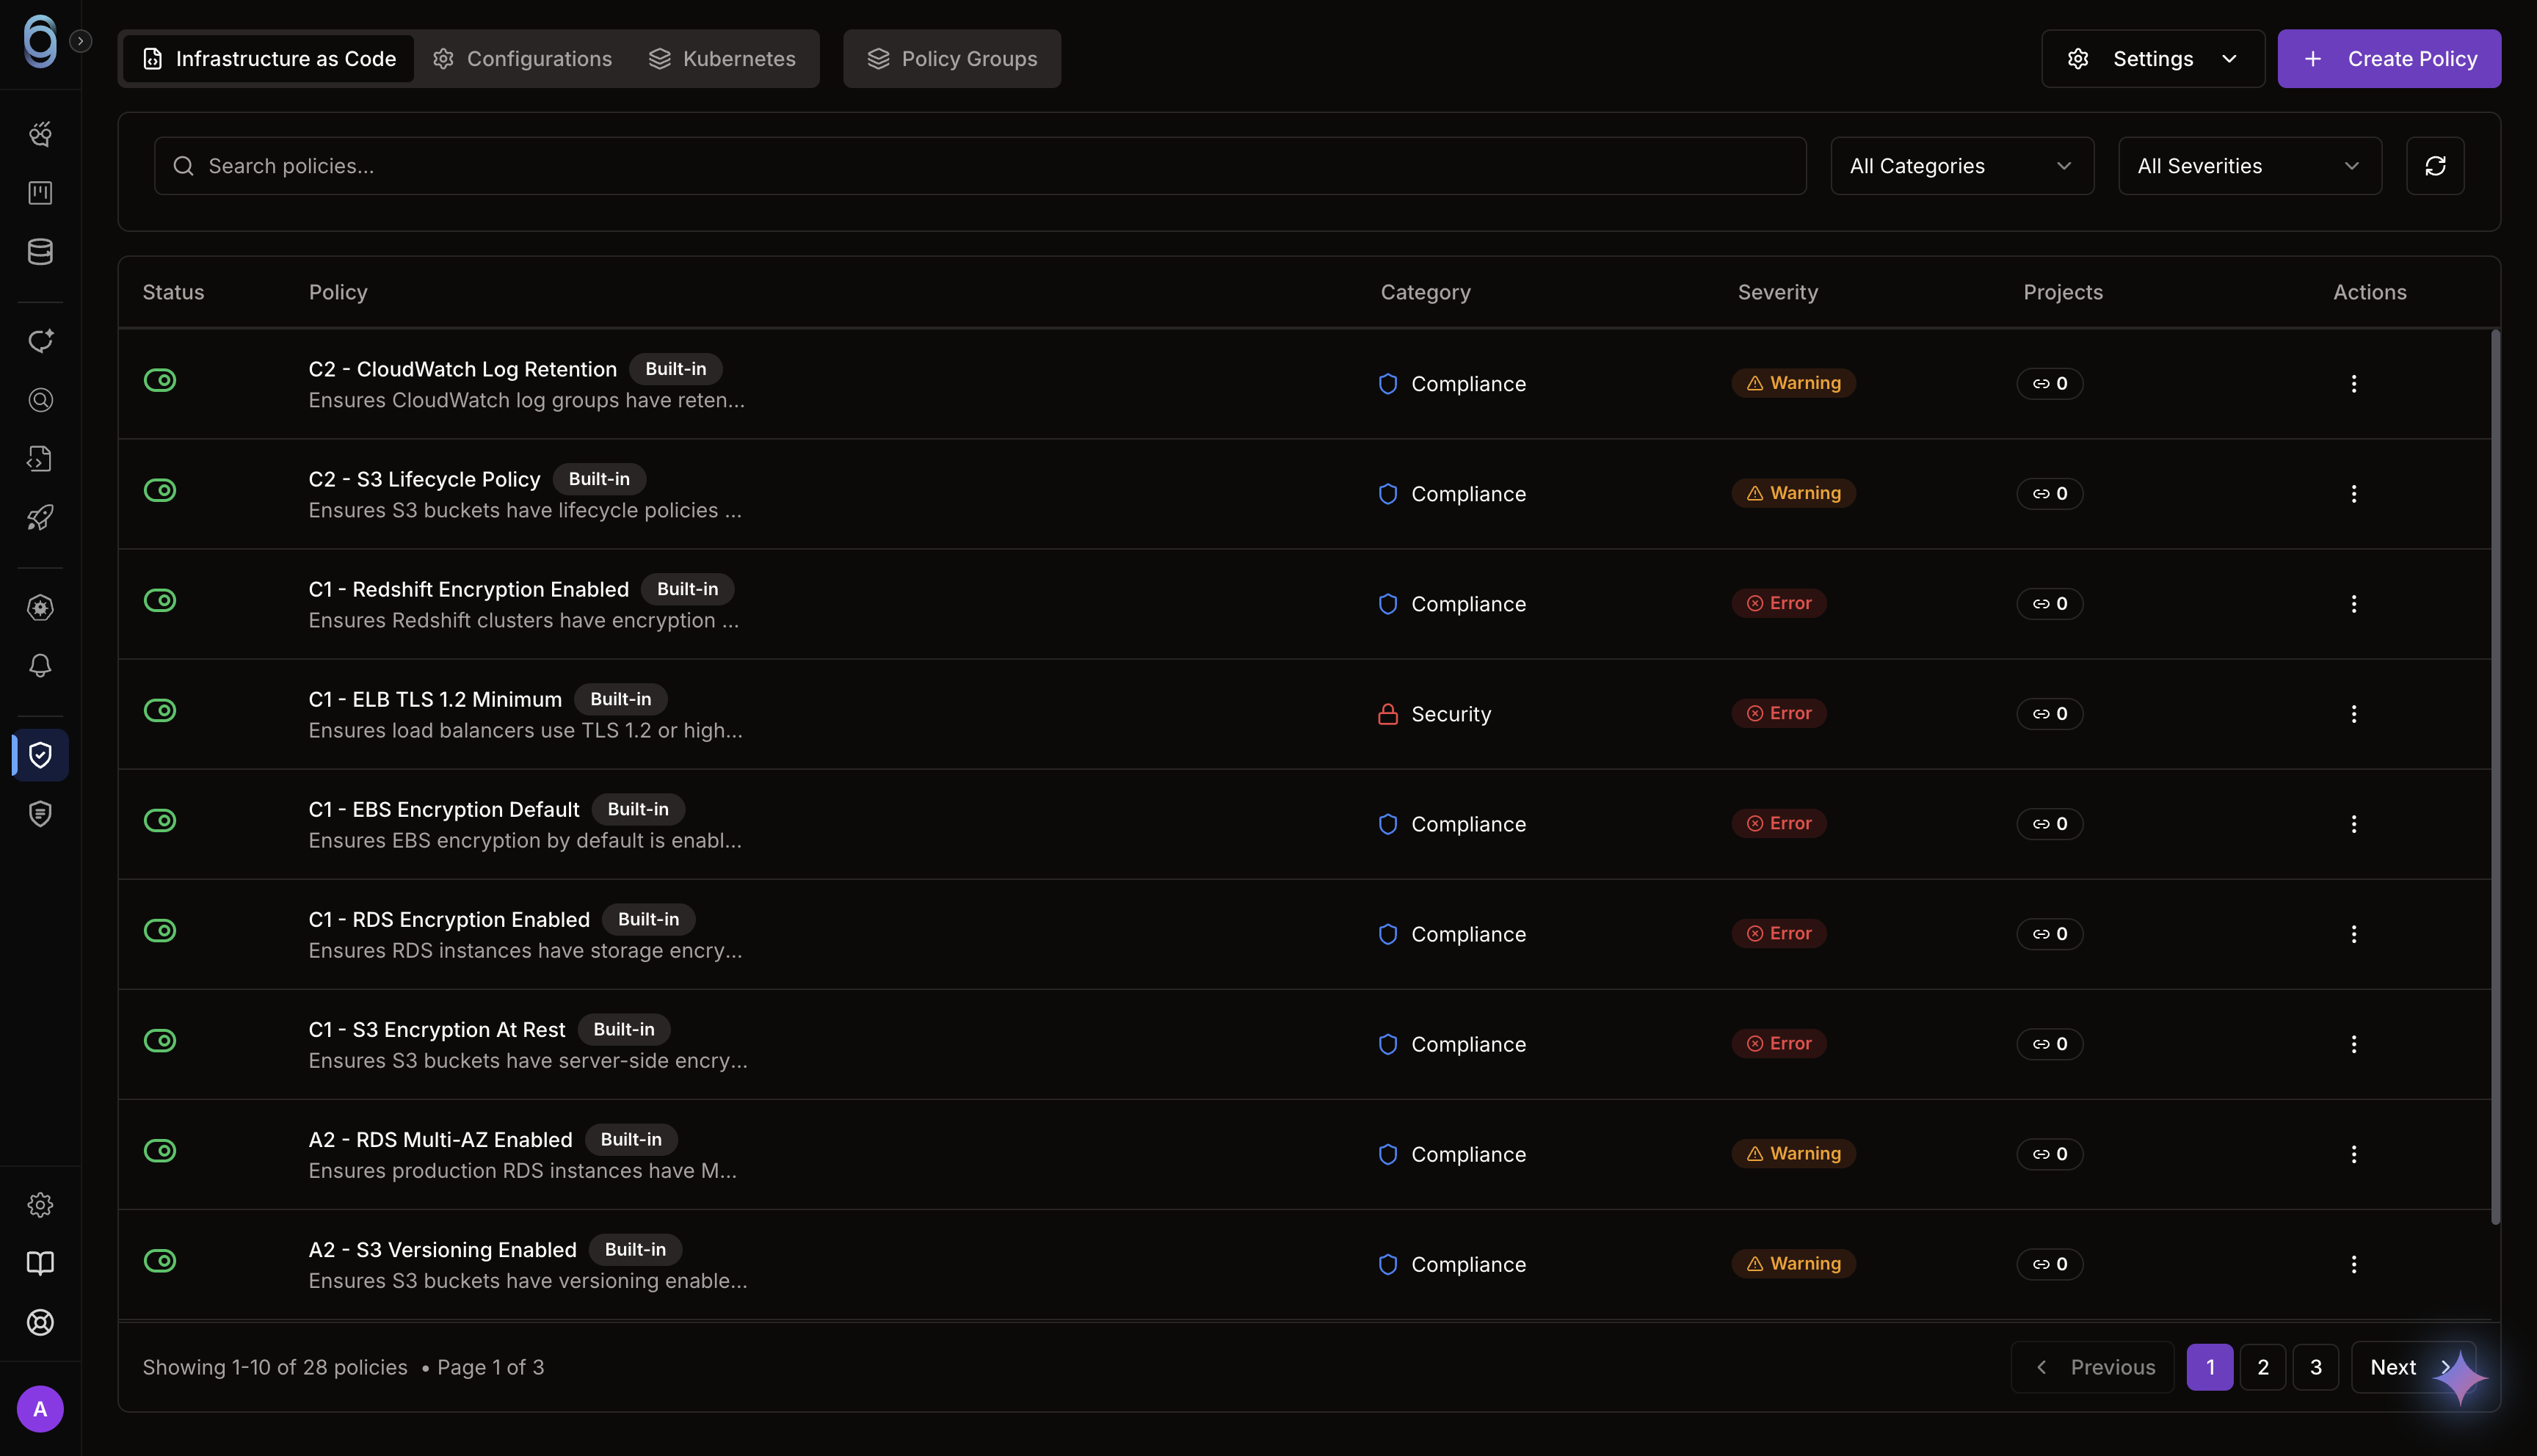Go to page 3 of policies
The height and width of the screenshot is (1456, 2537).
pyautogui.click(x=2315, y=1367)
